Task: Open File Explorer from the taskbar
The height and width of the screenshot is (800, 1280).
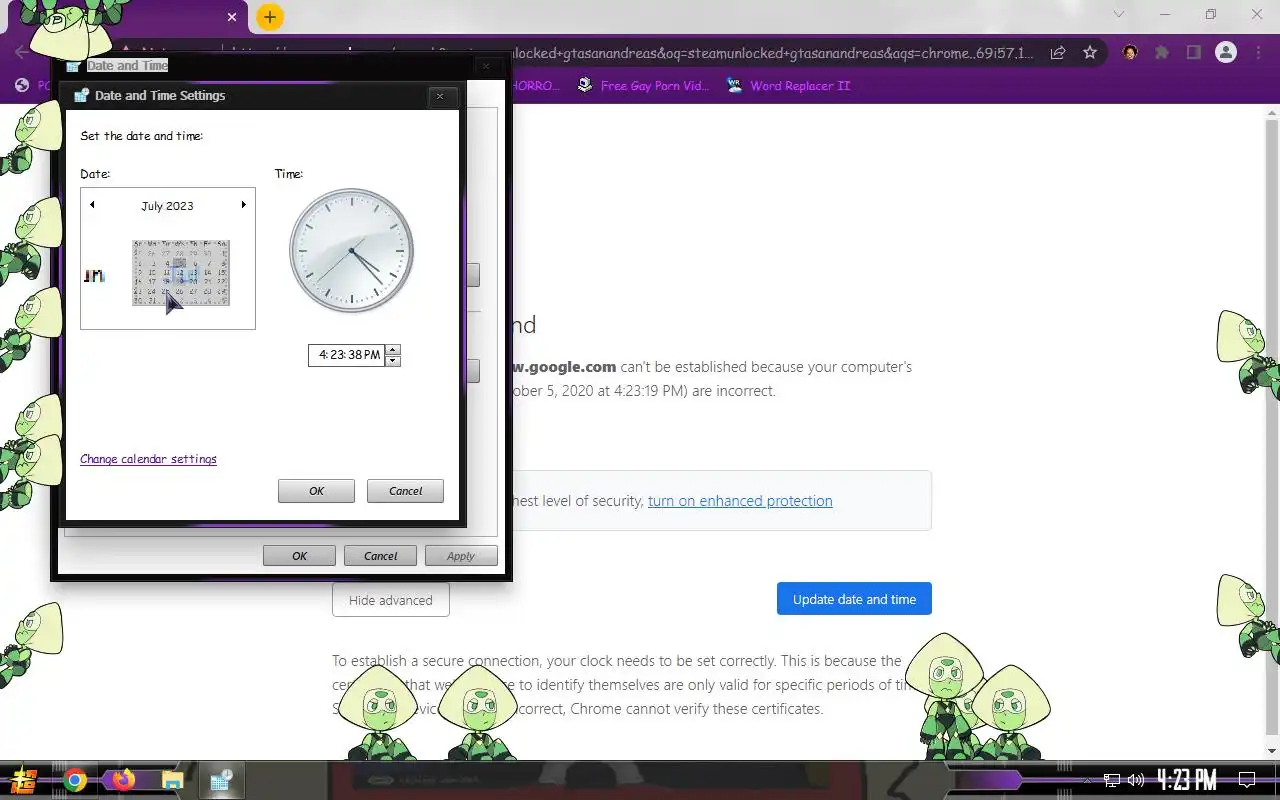Action: tap(172, 780)
